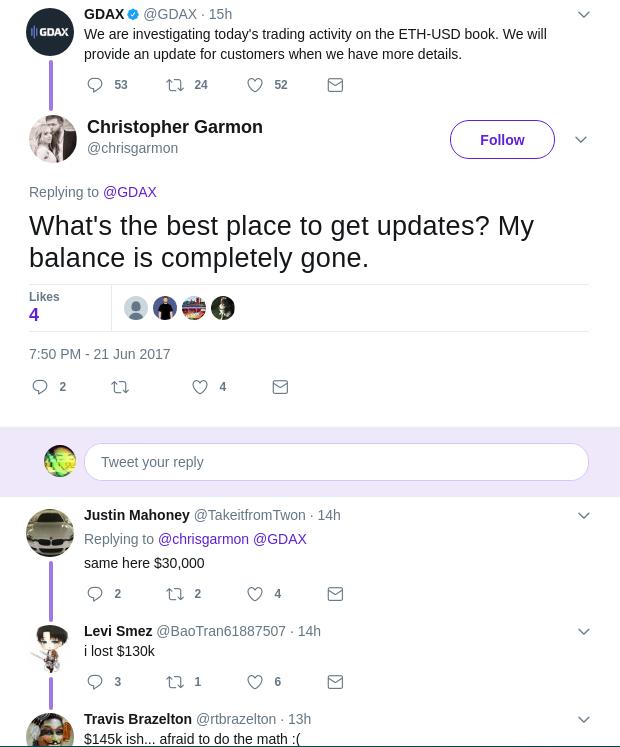620x747 pixels.
Task: Retweet the GDAX tweet
Action: (x=175, y=86)
